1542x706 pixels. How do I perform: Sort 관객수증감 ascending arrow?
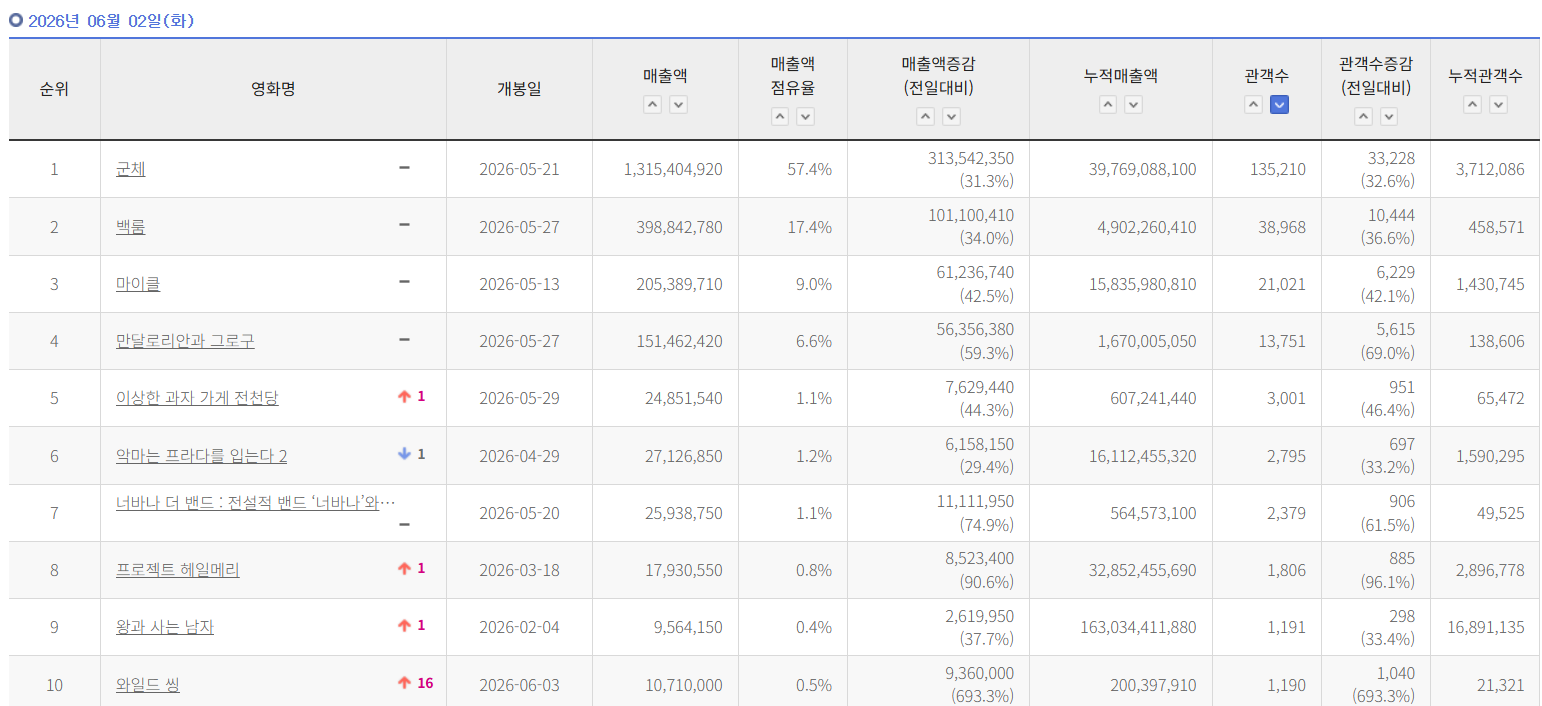[1363, 117]
